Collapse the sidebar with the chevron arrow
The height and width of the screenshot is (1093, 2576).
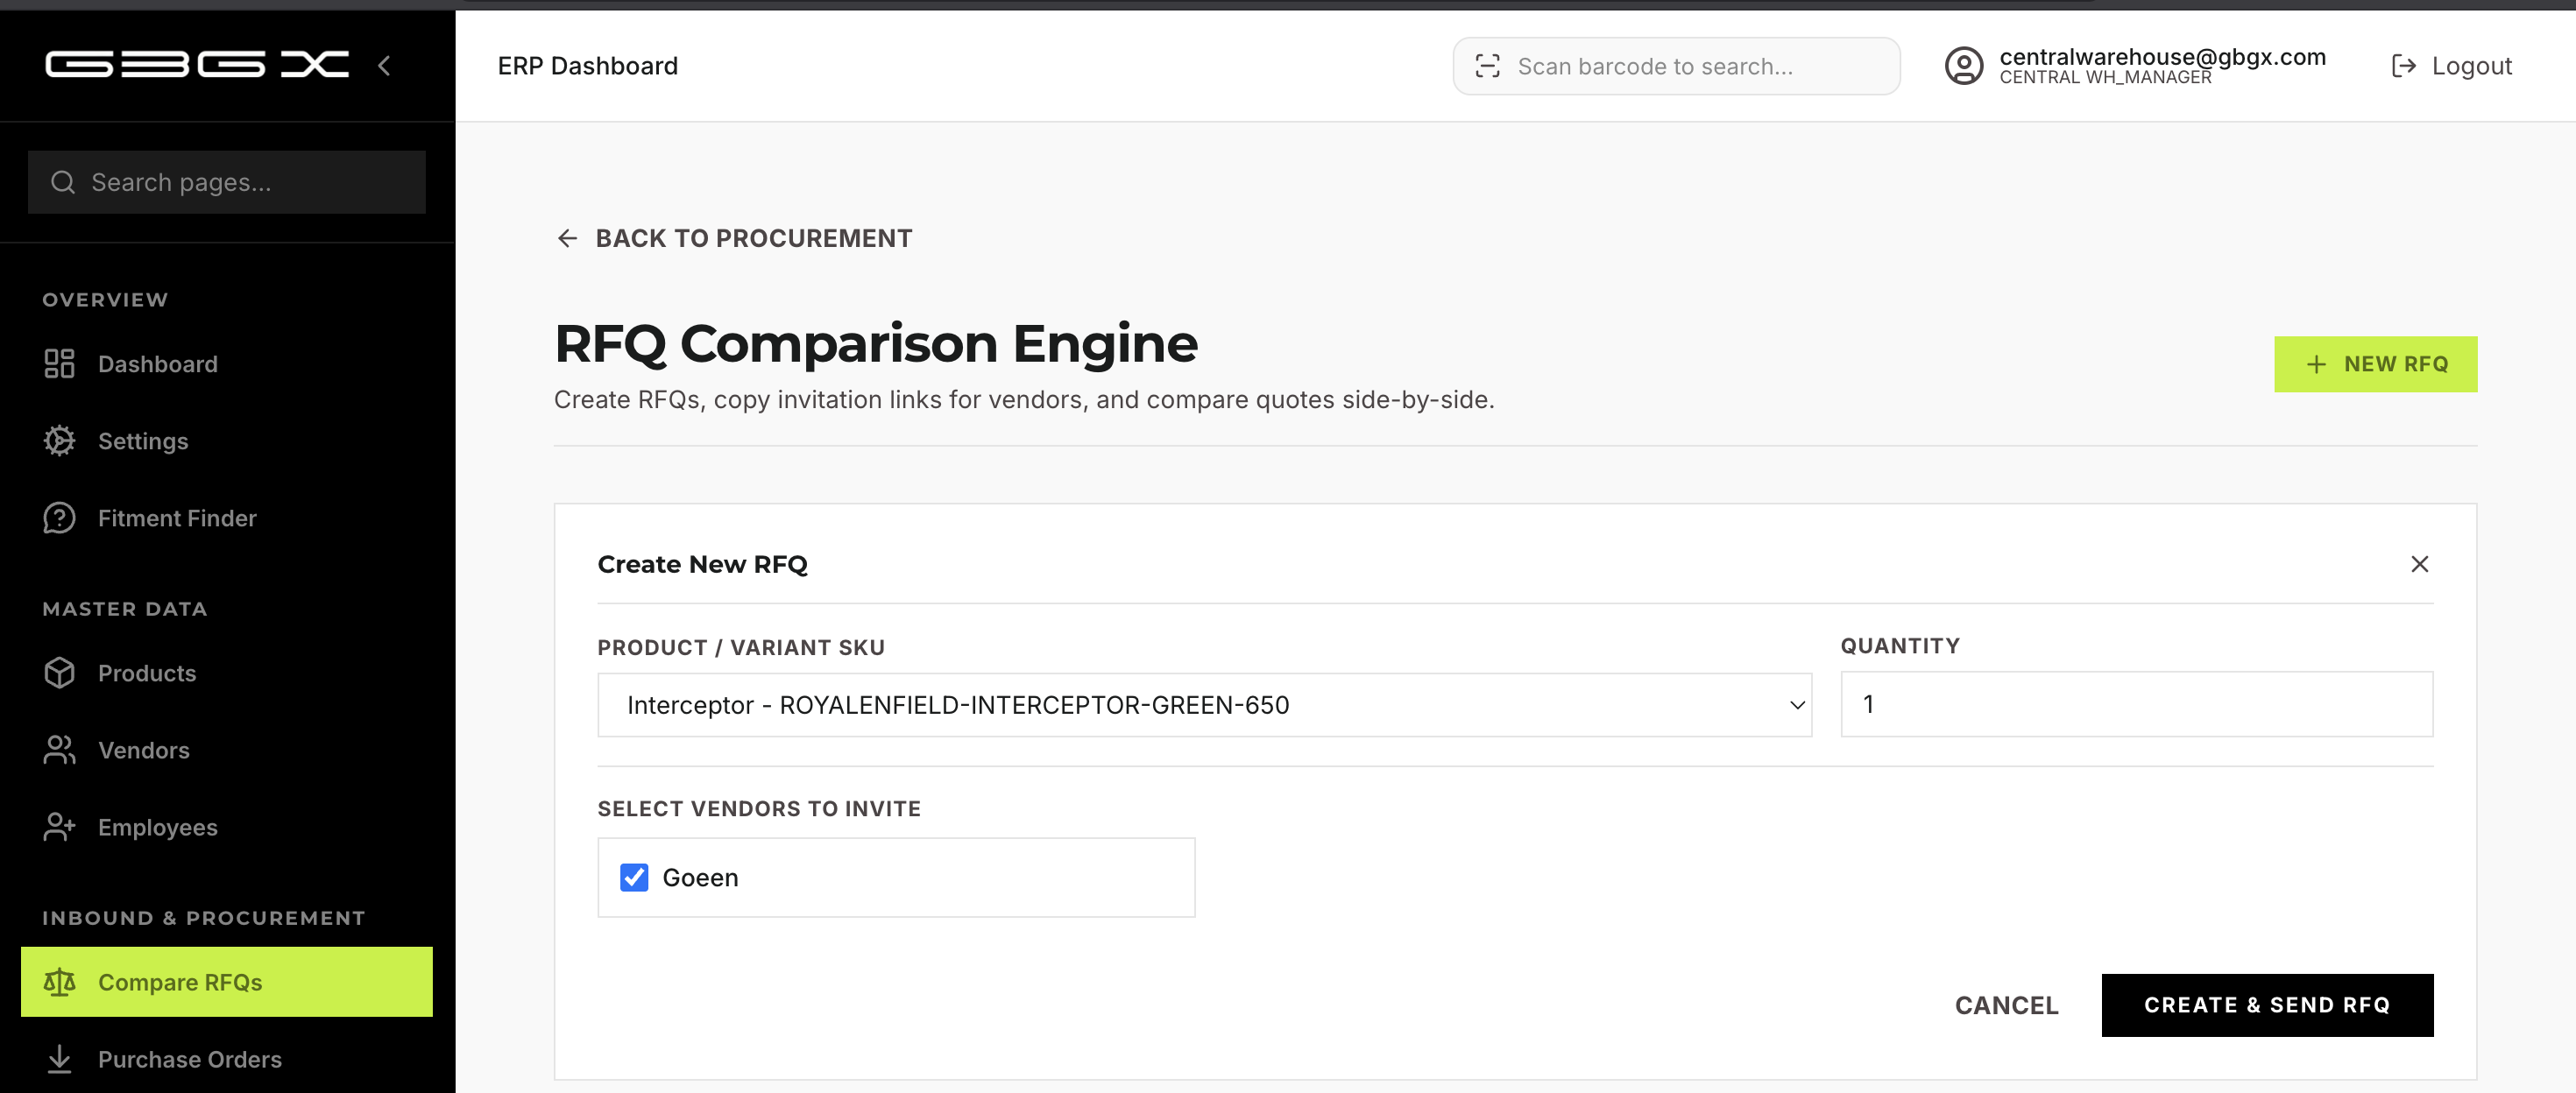(x=384, y=66)
